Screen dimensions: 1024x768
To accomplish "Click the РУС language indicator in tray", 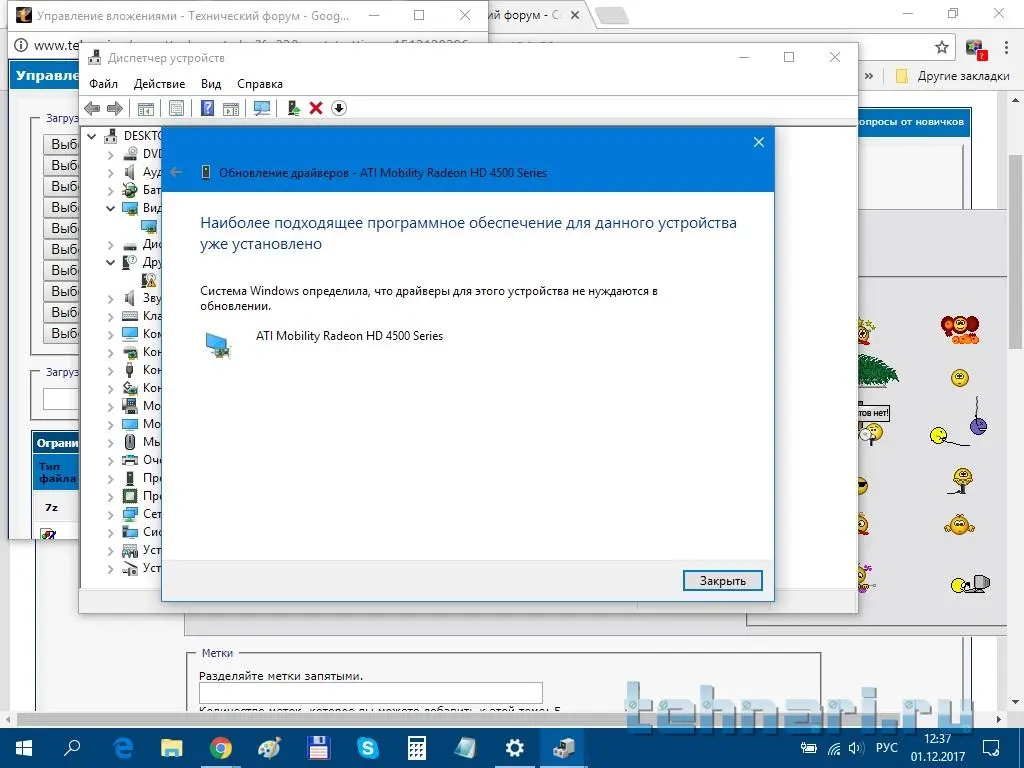I will [886, 748].
